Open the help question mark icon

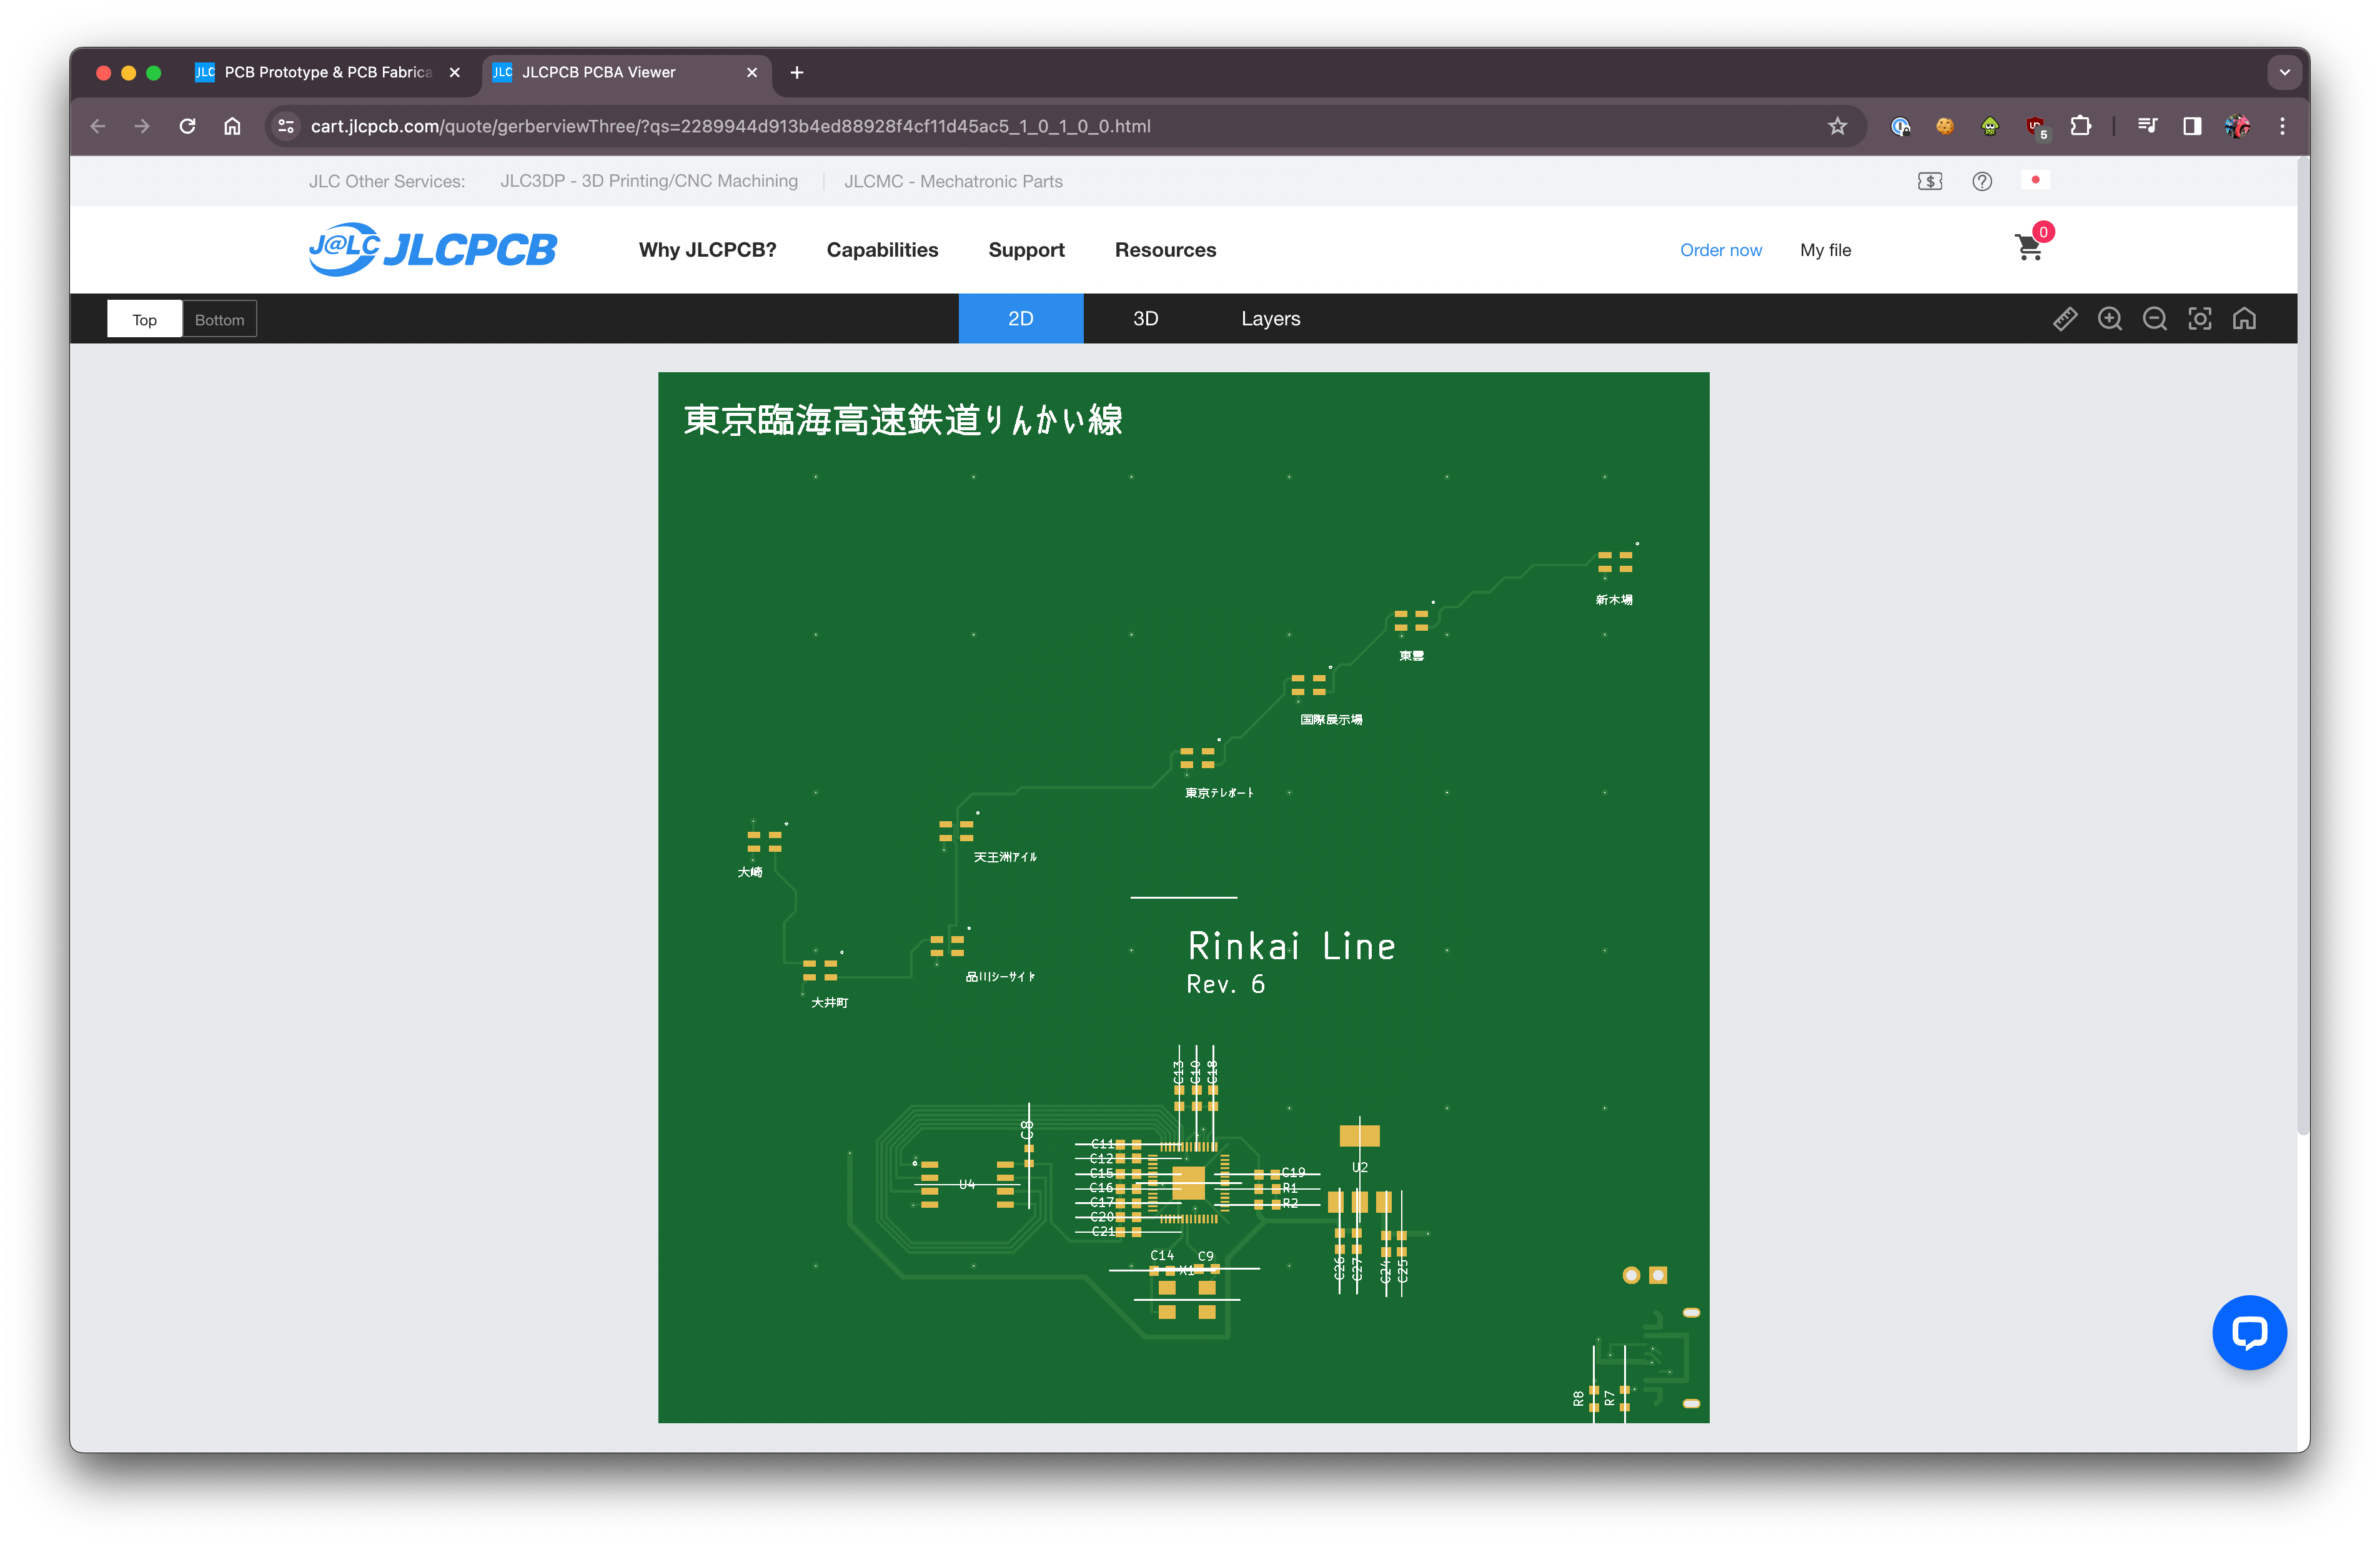click(1982, 181)
